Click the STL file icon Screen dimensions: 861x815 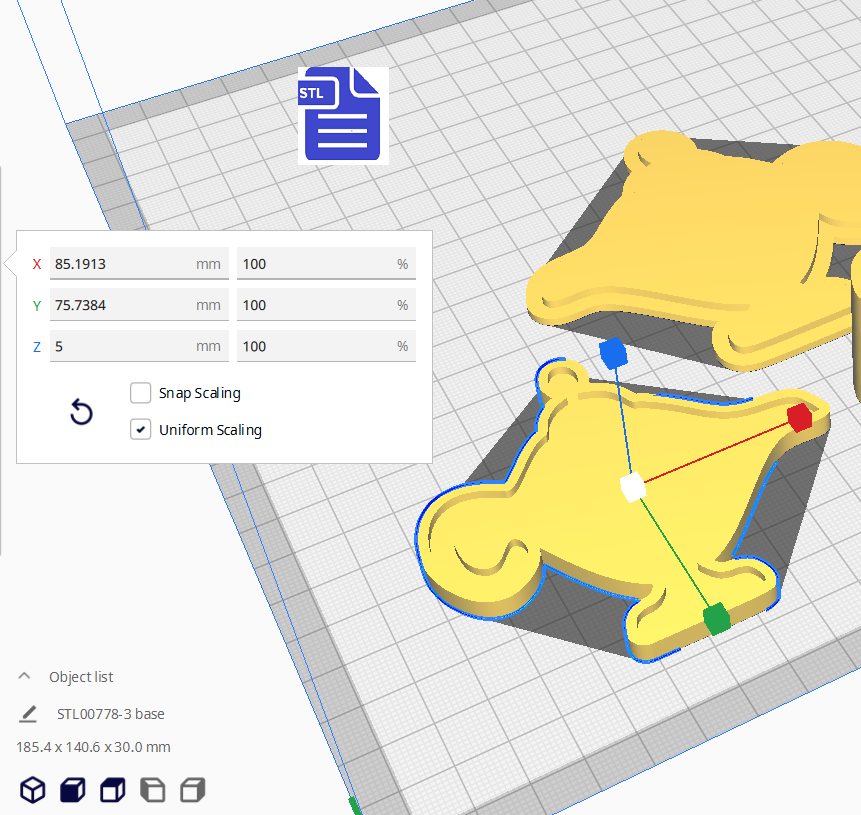pos(342,115)
